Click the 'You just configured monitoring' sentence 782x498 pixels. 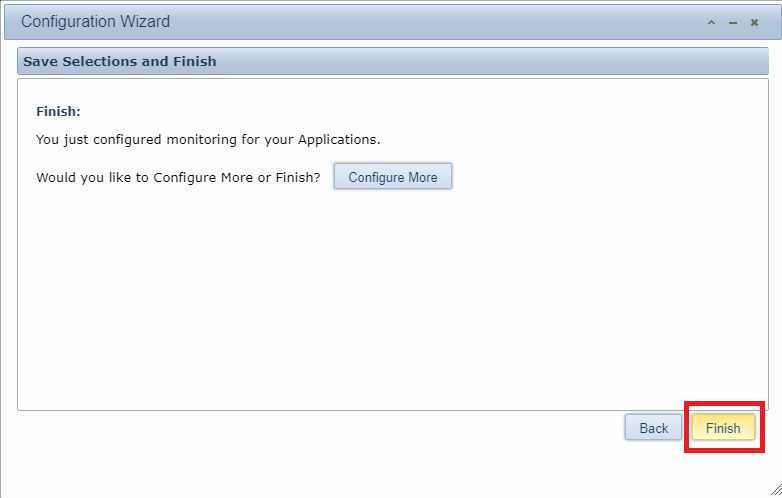tap(208, 139)
